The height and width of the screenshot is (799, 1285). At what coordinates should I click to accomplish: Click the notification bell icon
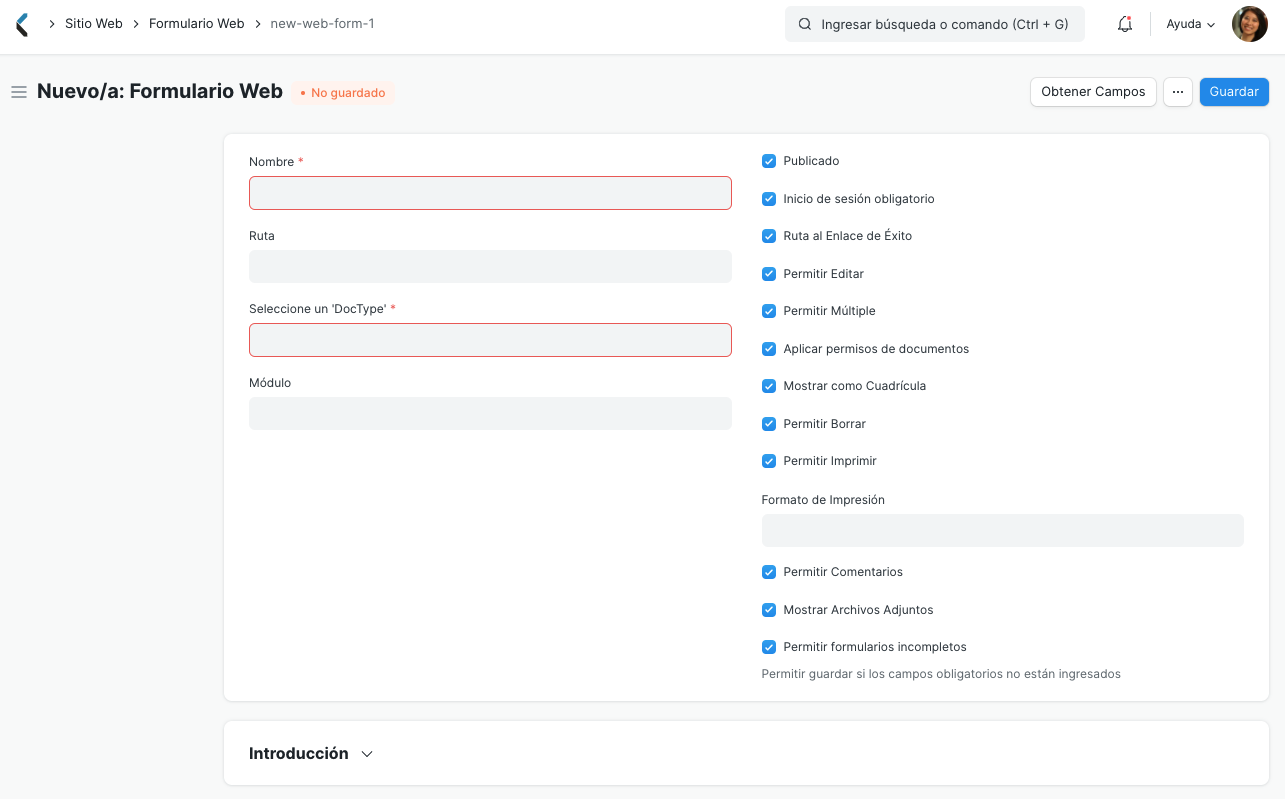[1124, 23]
